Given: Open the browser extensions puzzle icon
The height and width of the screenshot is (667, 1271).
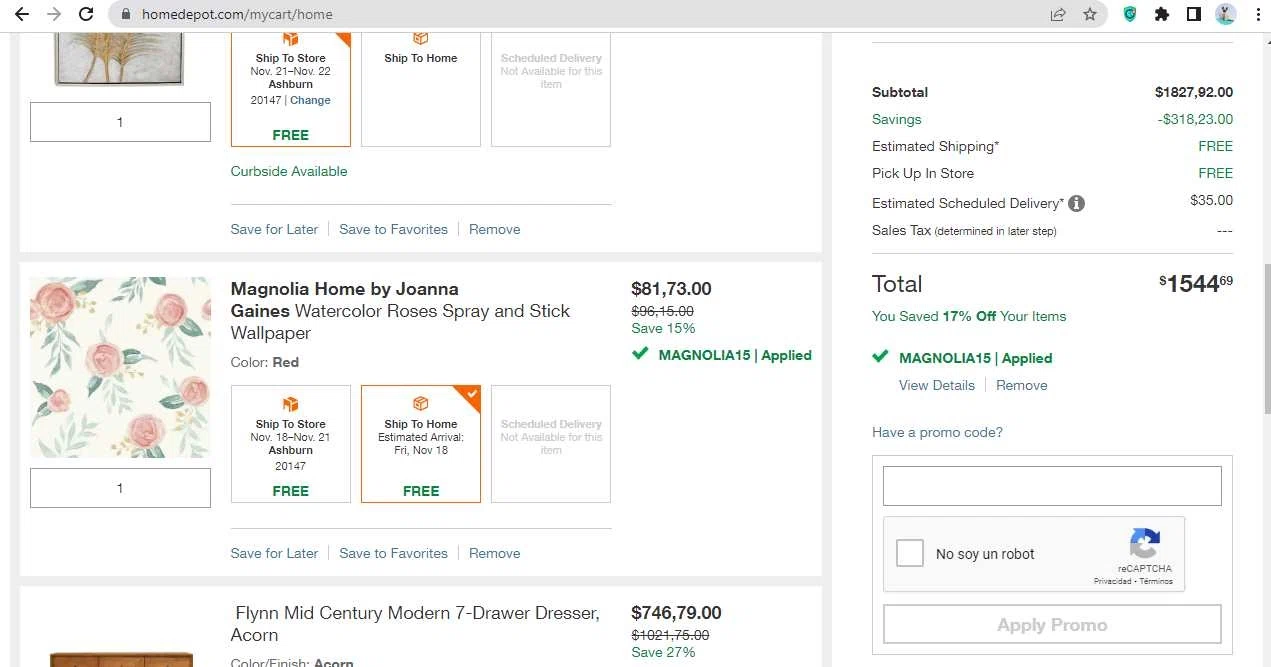Looking at the screenshot, I should point(1161,14).
